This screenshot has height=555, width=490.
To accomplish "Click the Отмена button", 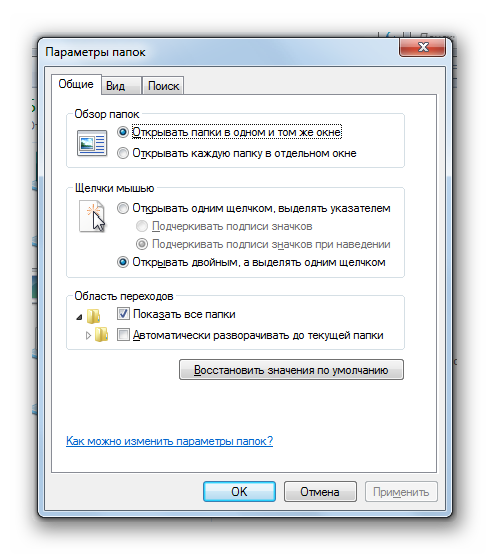I will (x=320, y=491).
